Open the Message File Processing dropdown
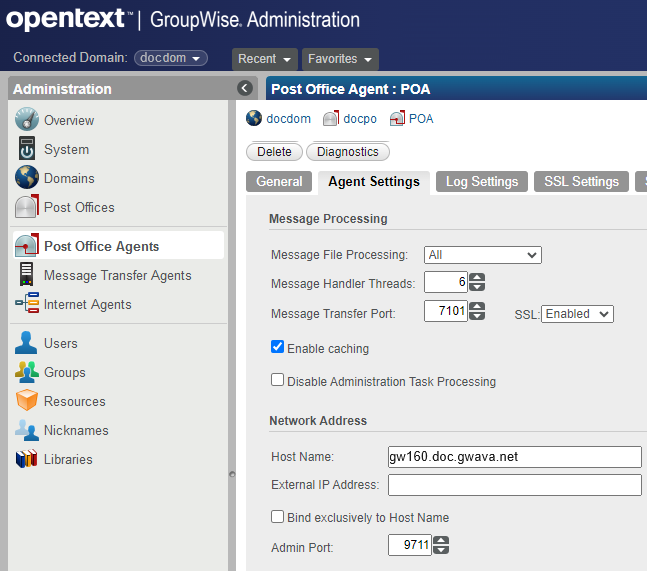 coord(482,255)
